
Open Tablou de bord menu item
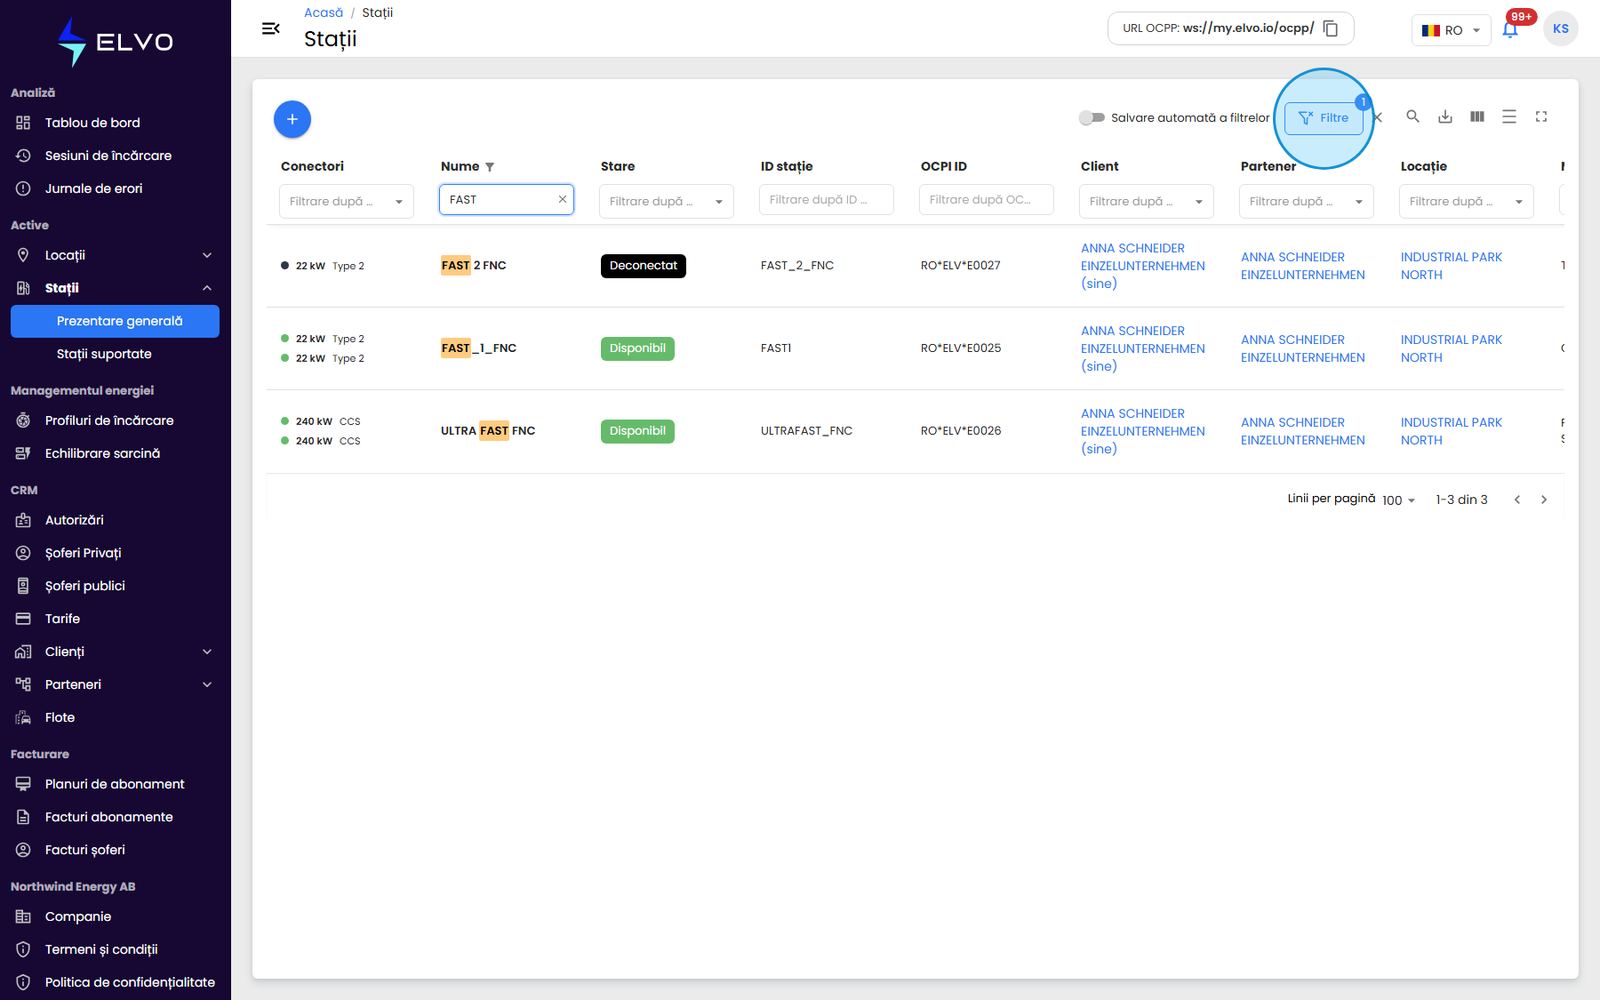[115, 123]
